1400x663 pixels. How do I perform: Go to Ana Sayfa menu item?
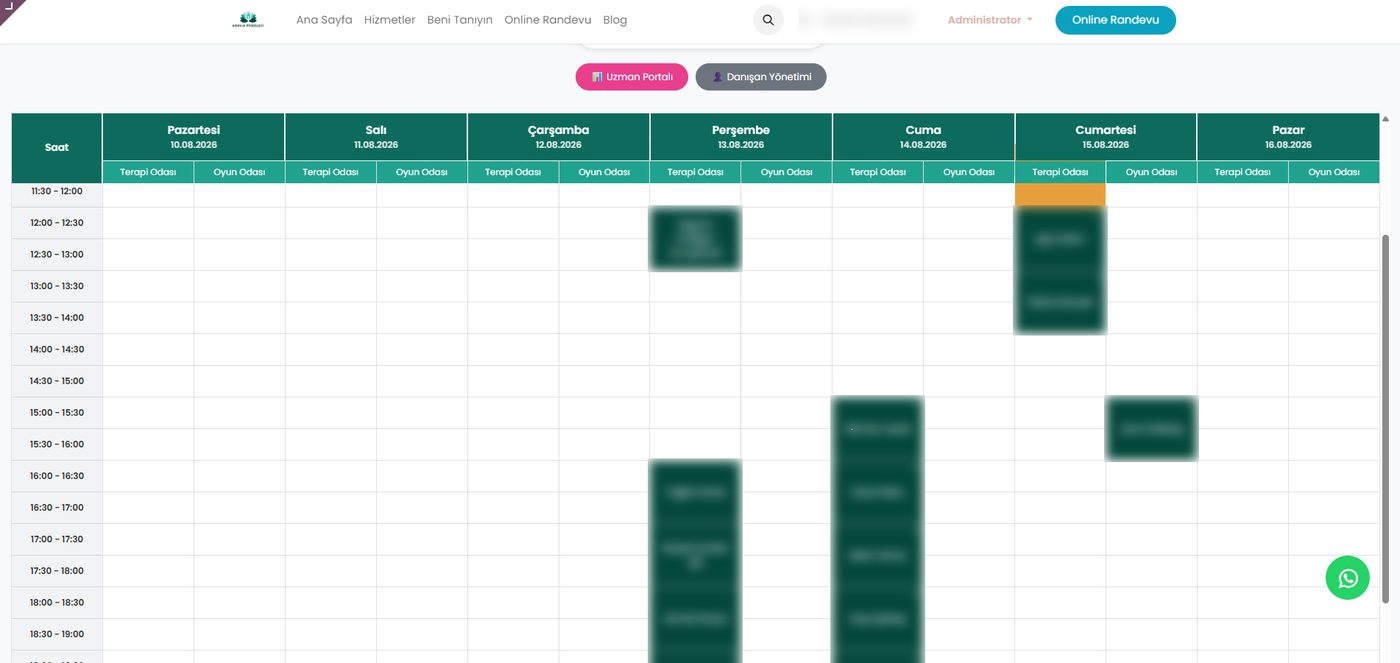click(x=324, y=20)
